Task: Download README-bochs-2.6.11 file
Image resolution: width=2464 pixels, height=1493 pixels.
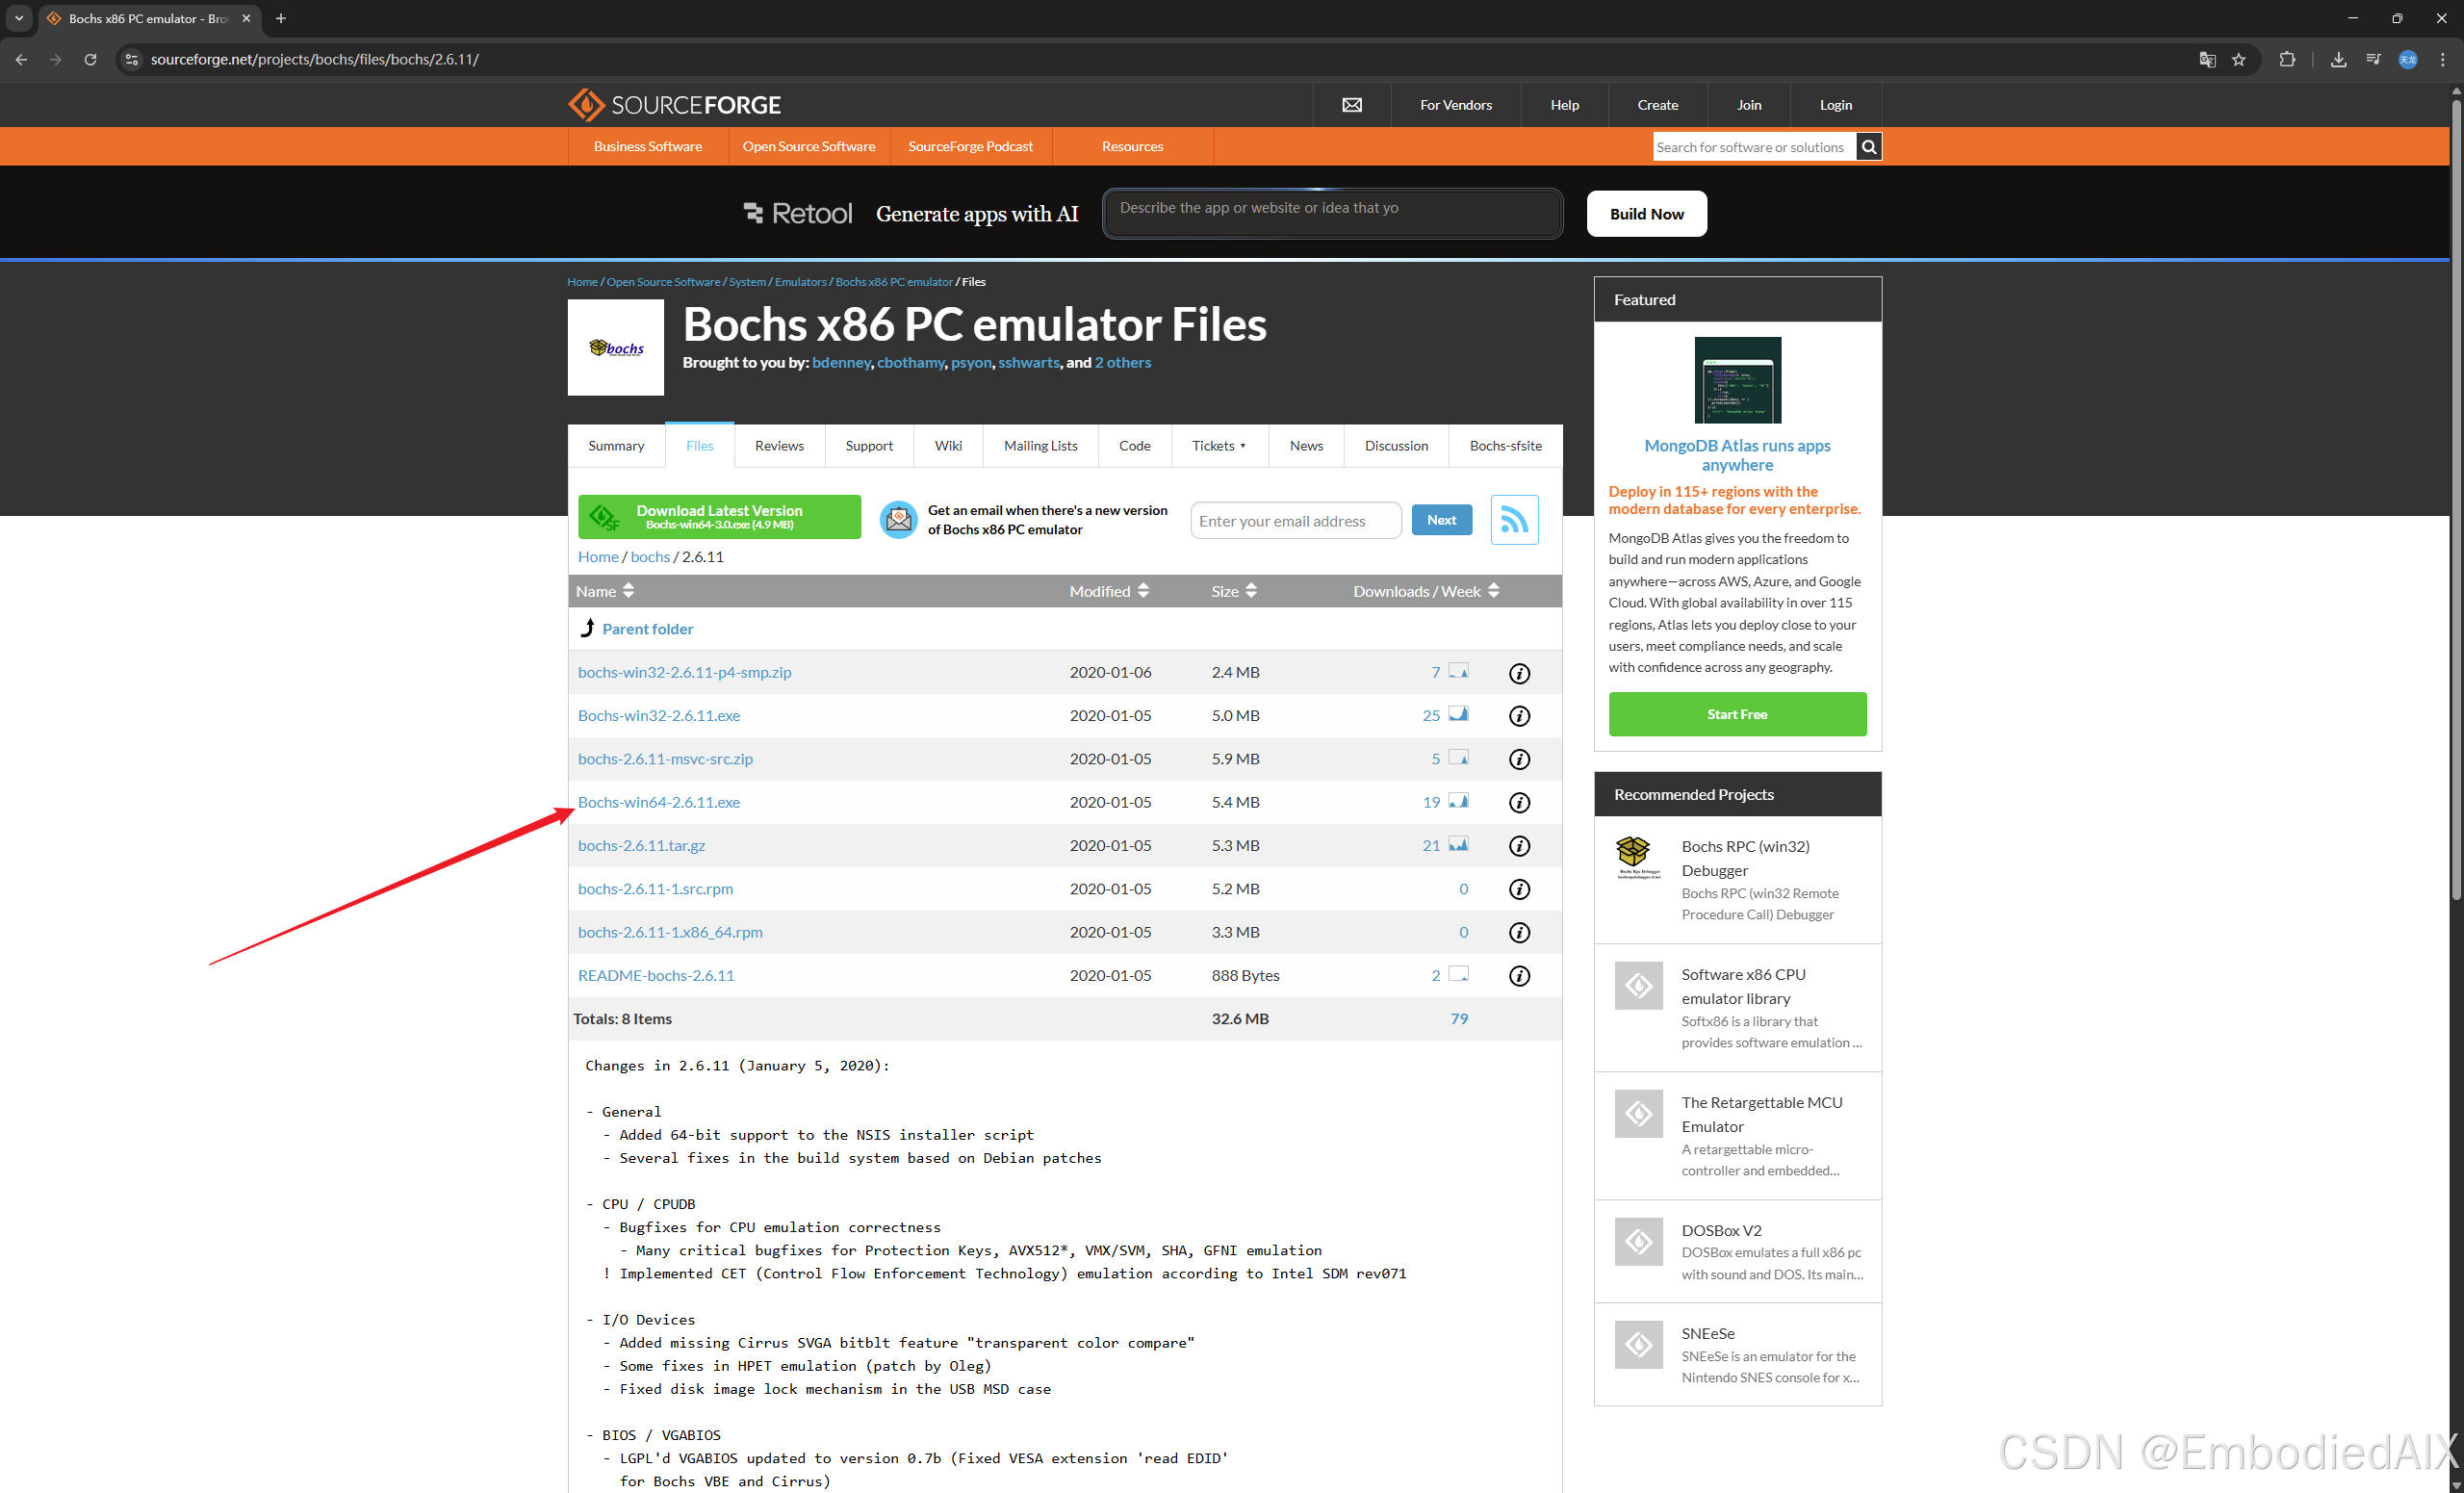Action: click(x=655, y=975)
